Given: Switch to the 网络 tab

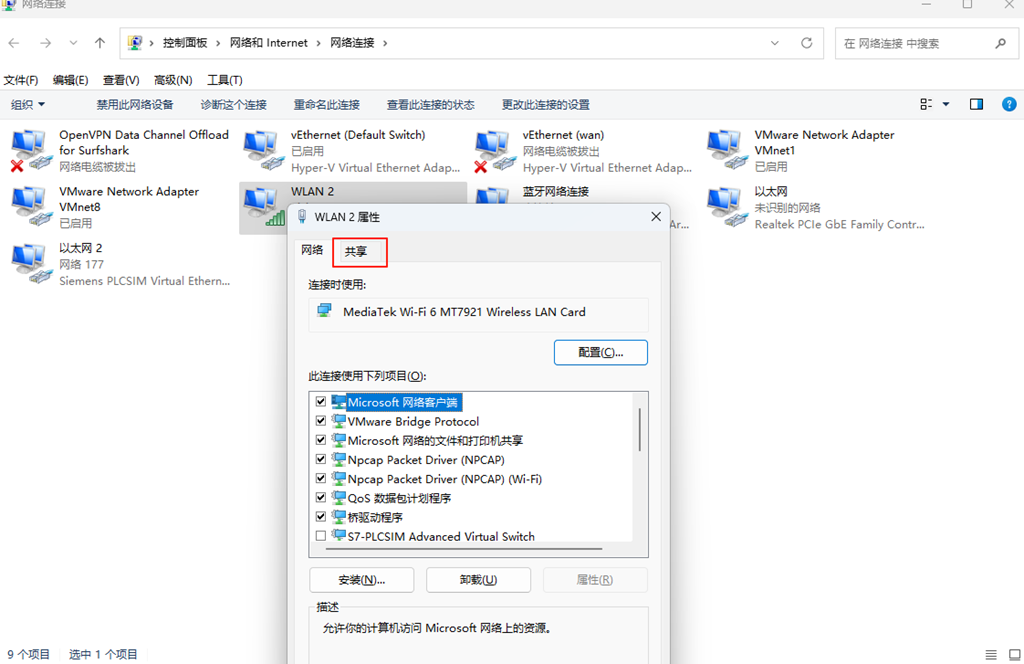Looking at the screenshot, I should 312,250.
